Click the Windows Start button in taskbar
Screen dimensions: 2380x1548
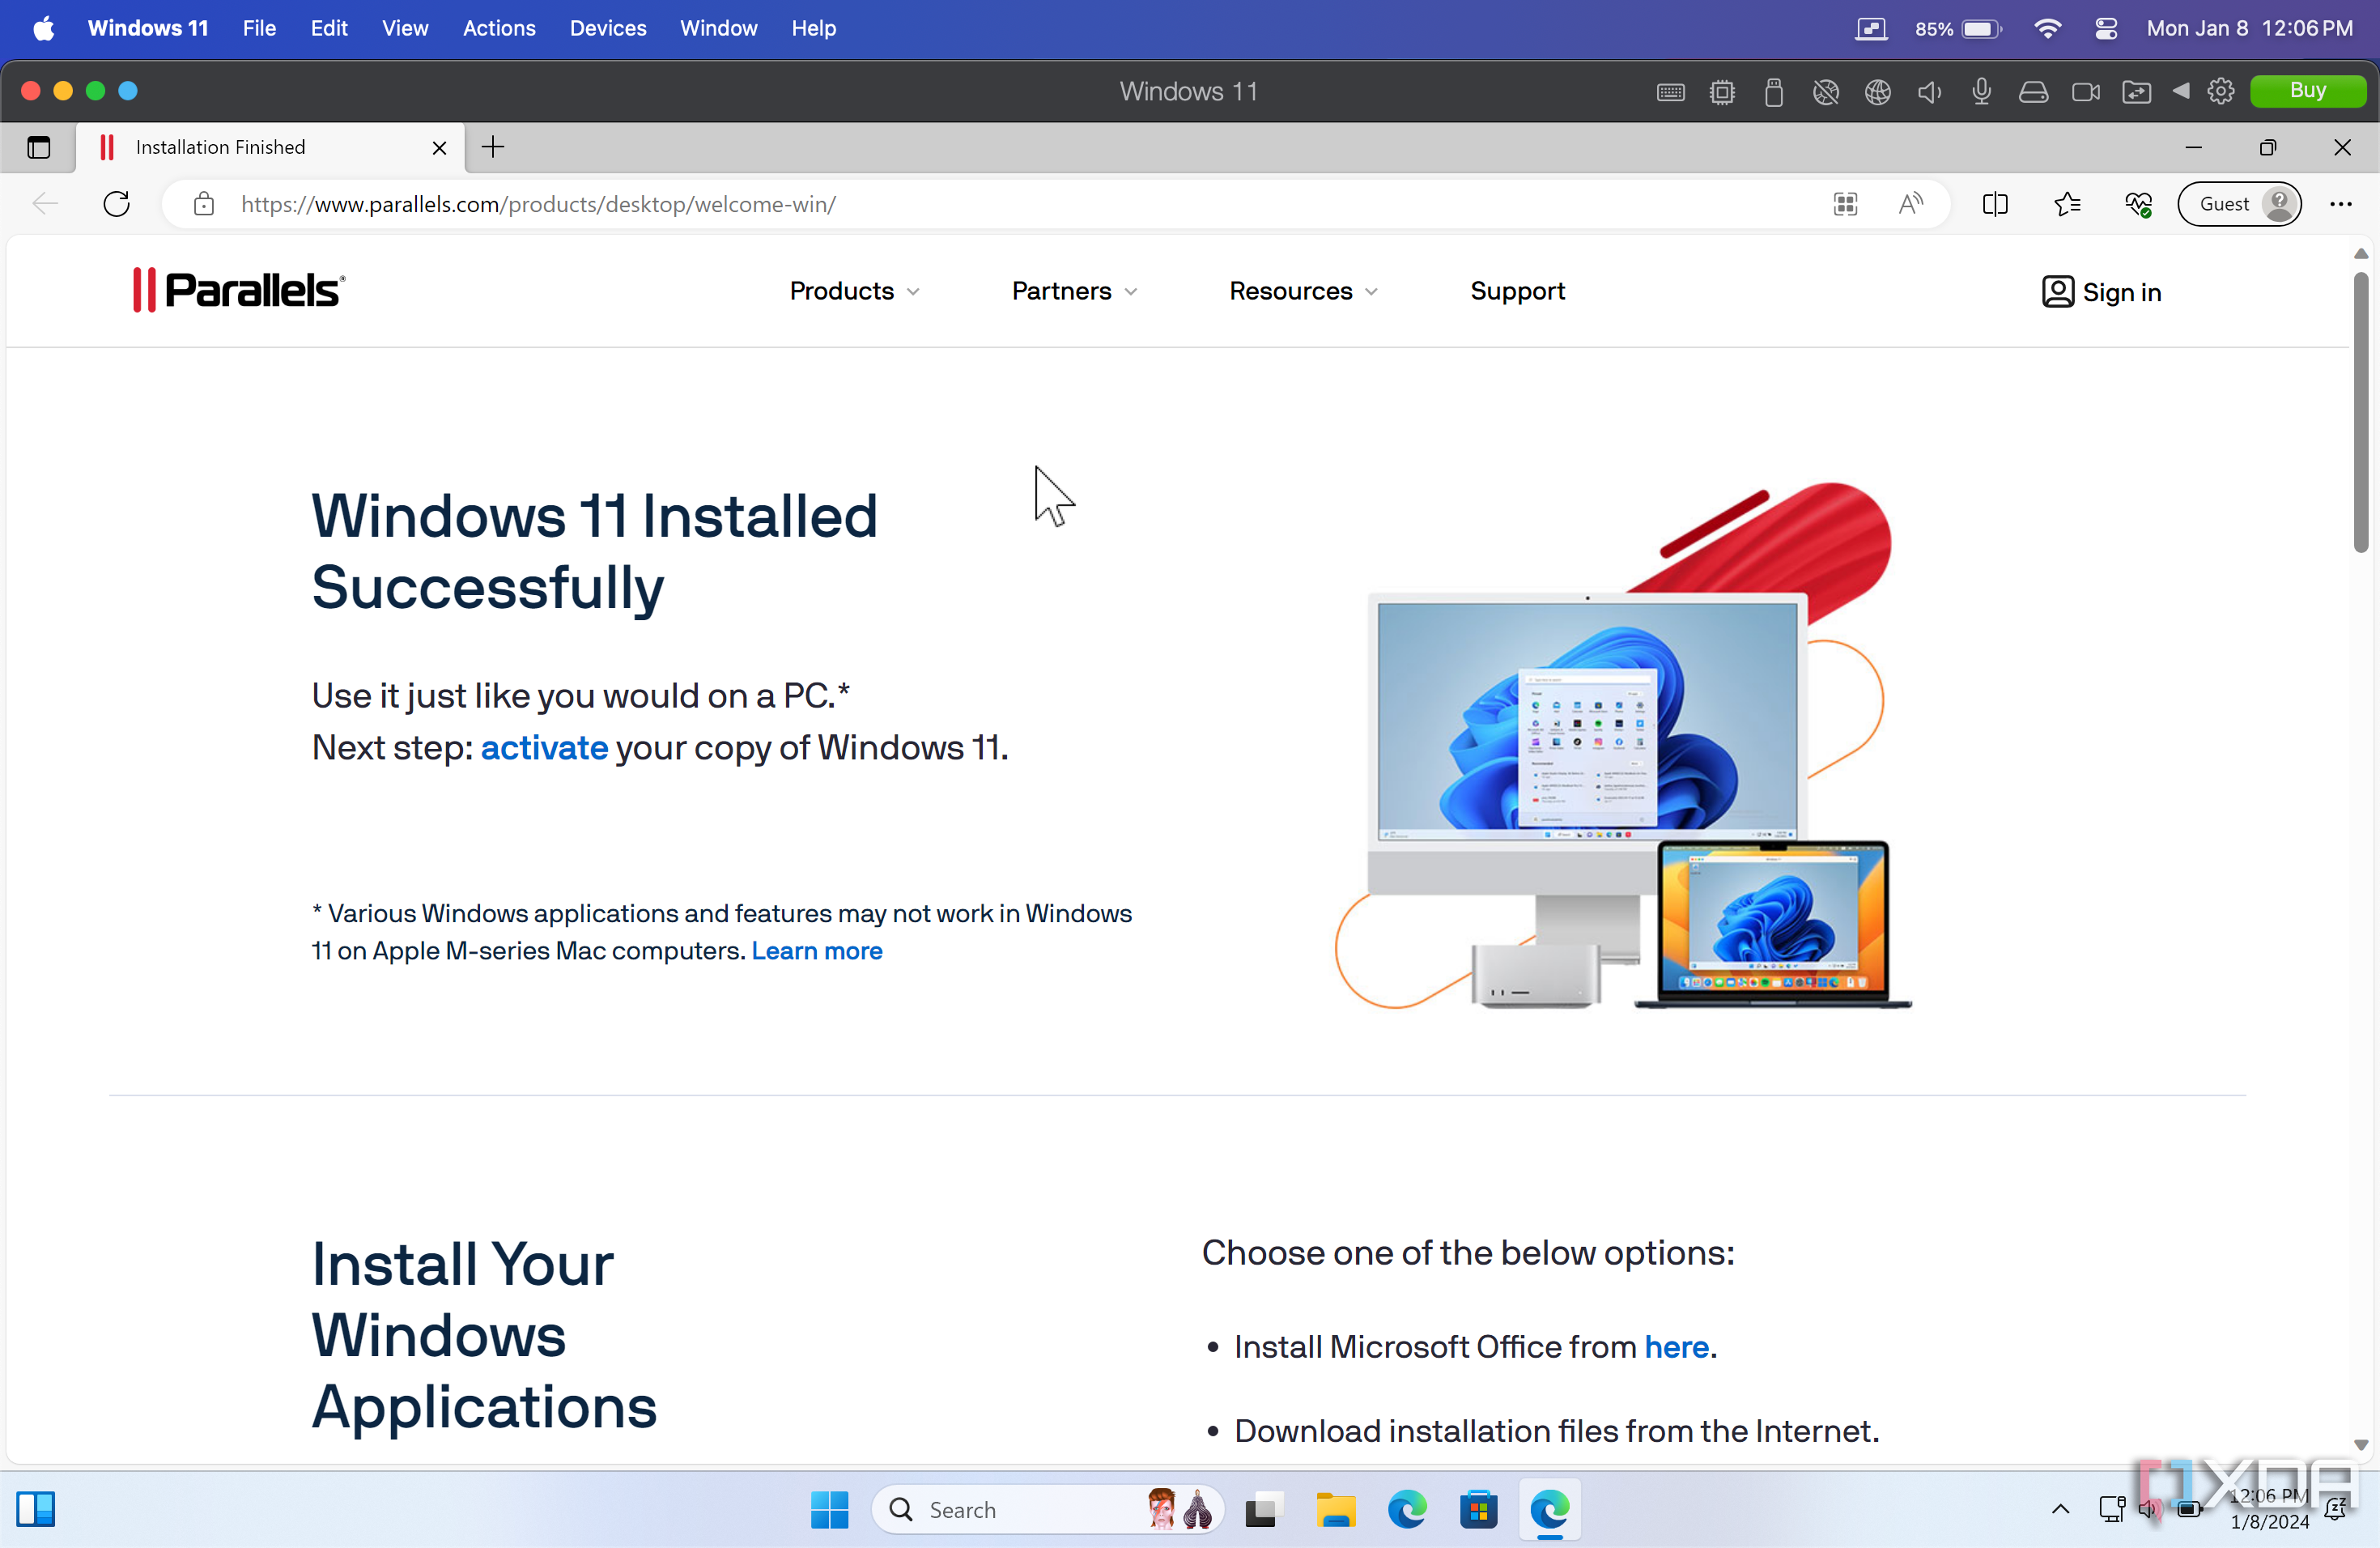(x=831, y=1508)
